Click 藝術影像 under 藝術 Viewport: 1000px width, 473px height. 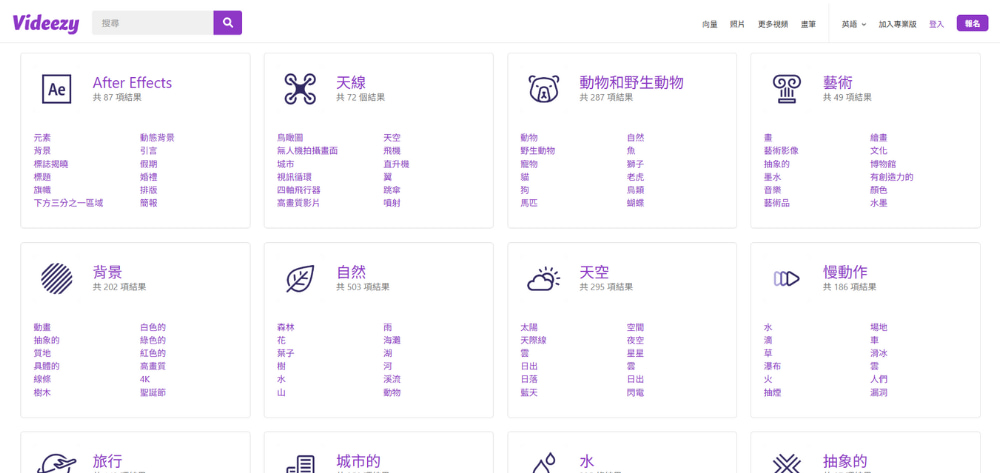(x=781, y=151)
